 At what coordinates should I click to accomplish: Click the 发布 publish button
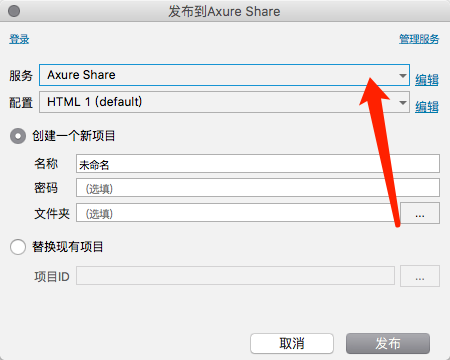coord(388,343)
